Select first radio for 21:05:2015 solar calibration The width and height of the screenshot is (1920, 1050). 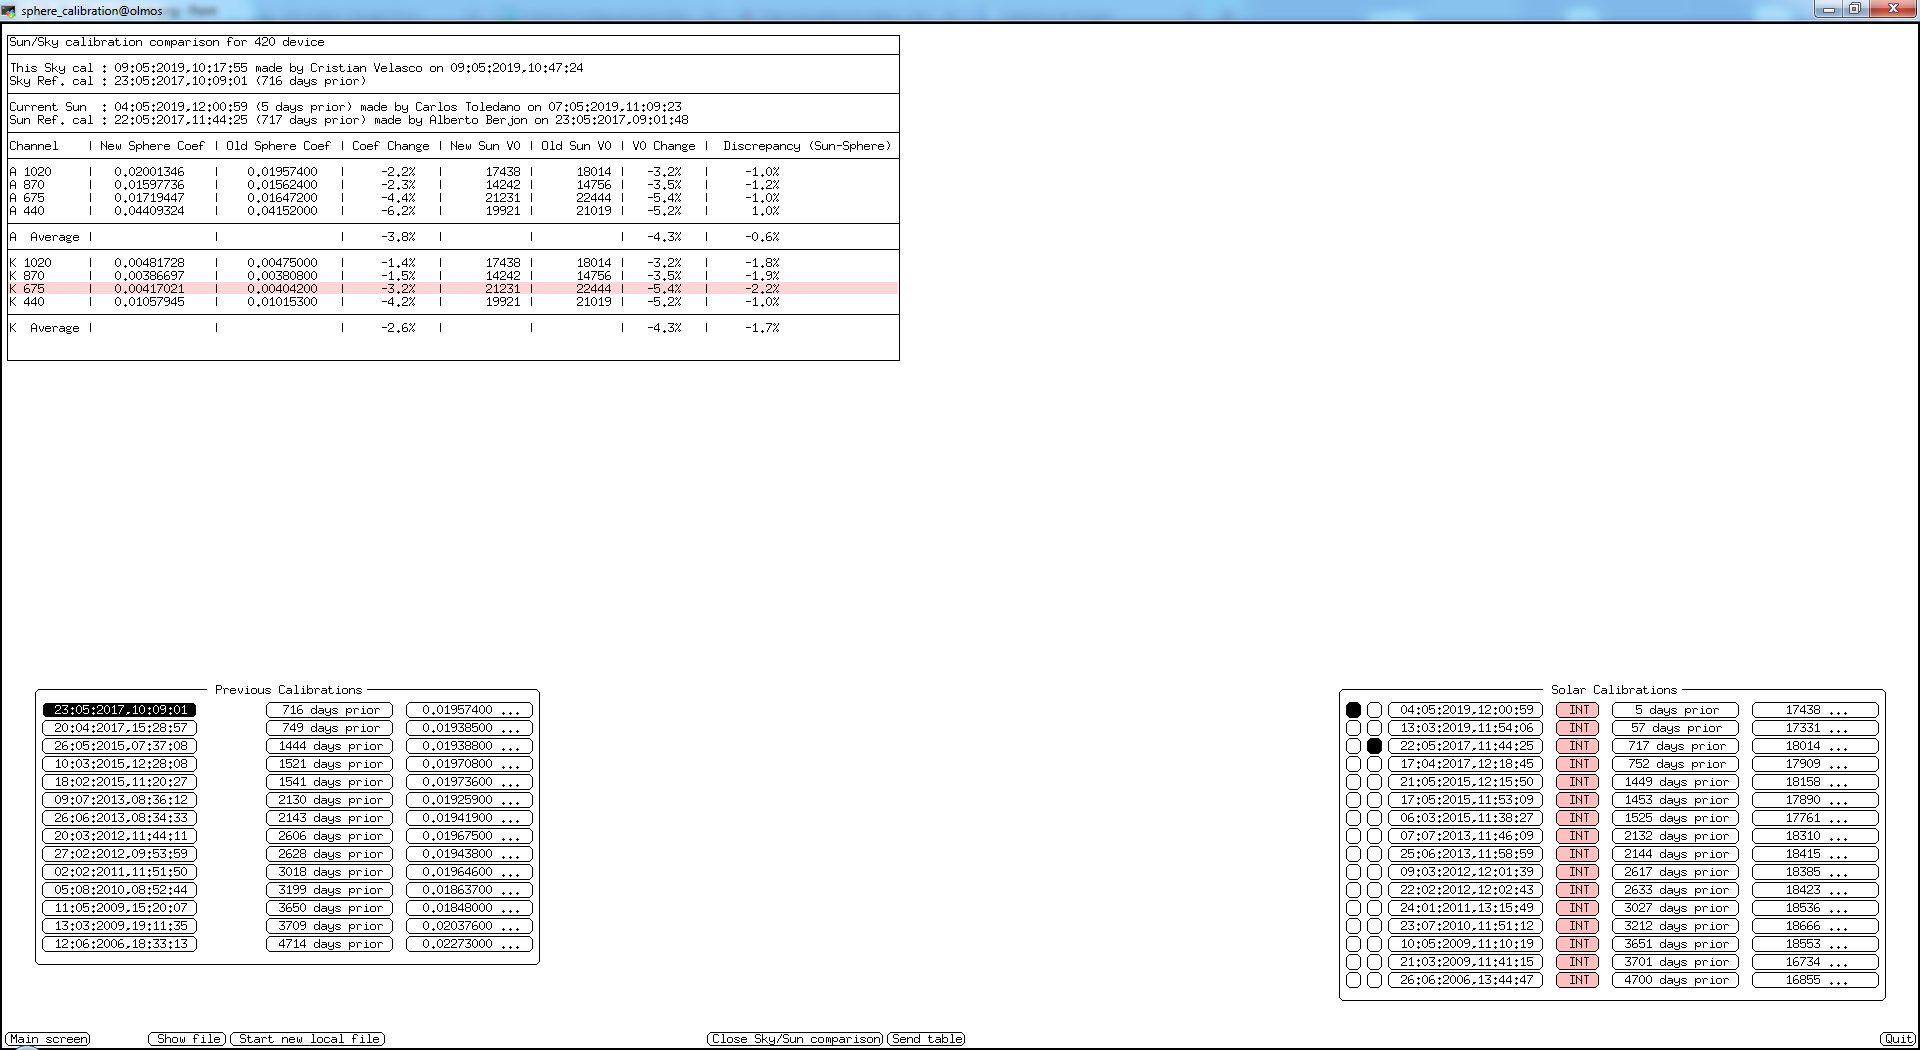point(1353,782)
